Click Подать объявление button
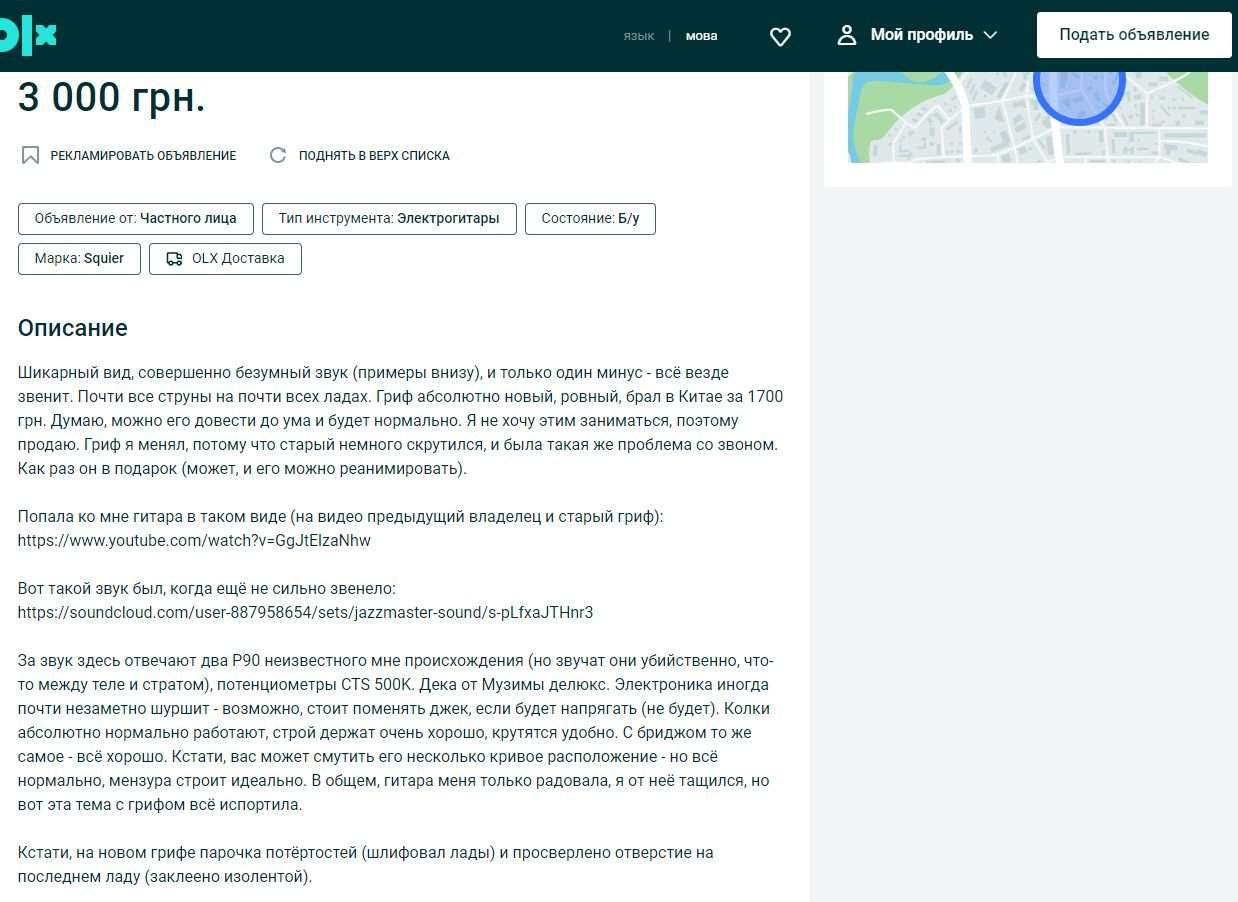The width and height of the screenshot is (1238, 902). click(x=1134, y=35)
